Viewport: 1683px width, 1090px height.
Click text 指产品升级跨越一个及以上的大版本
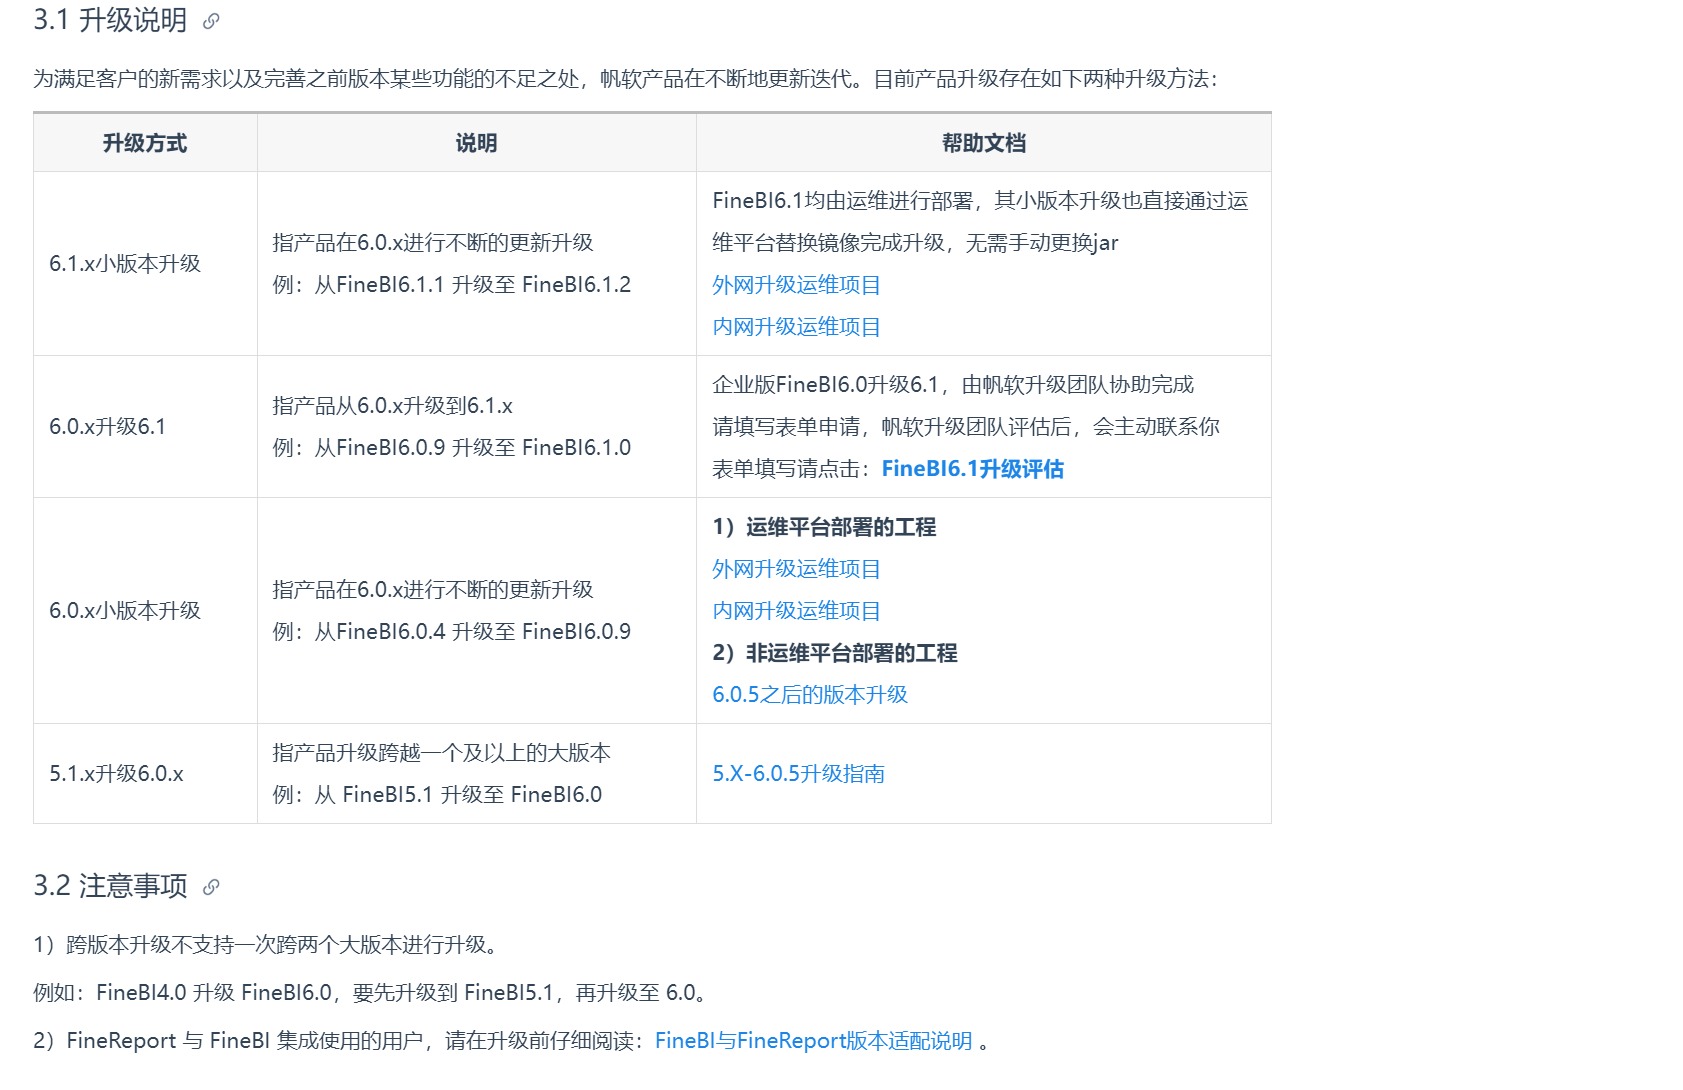pyautogui.click(x=441, y=753)
